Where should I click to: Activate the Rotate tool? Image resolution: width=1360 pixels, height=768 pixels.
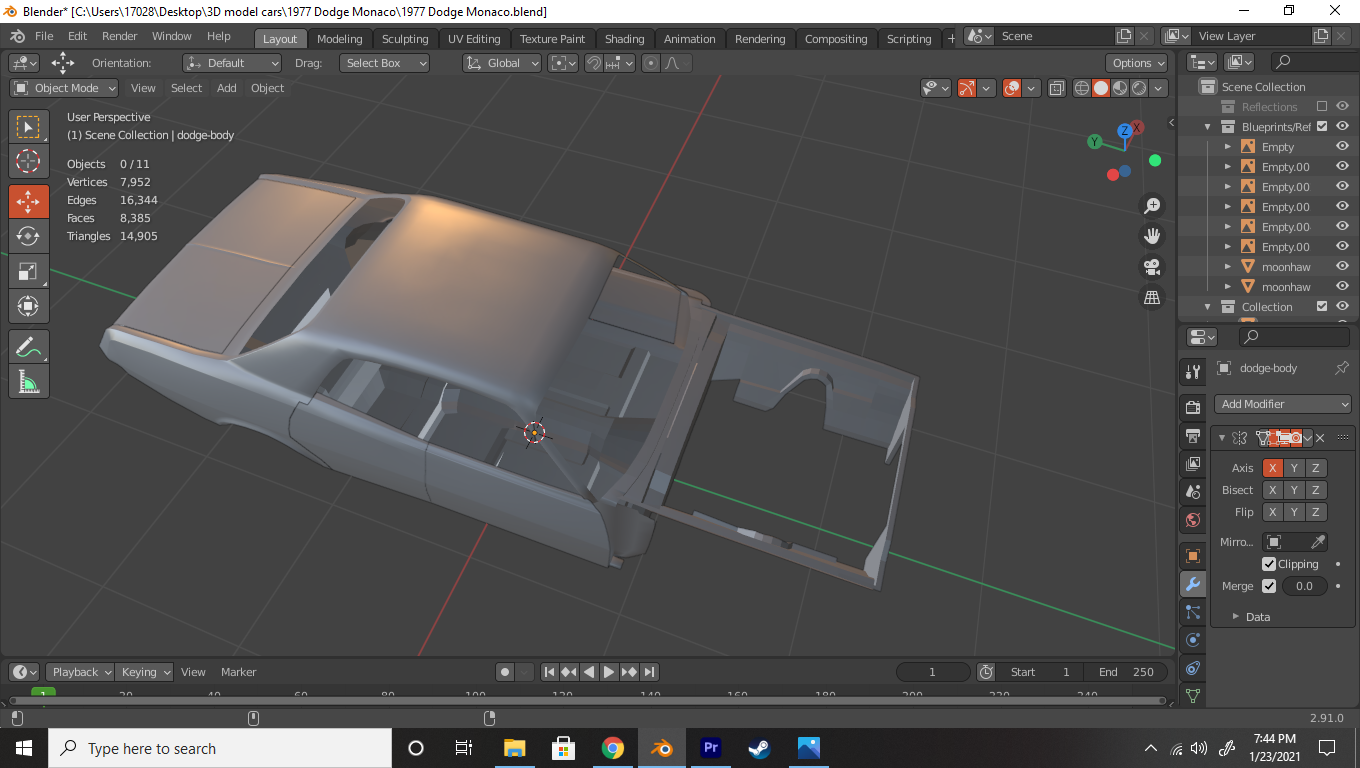coord(28,236)
